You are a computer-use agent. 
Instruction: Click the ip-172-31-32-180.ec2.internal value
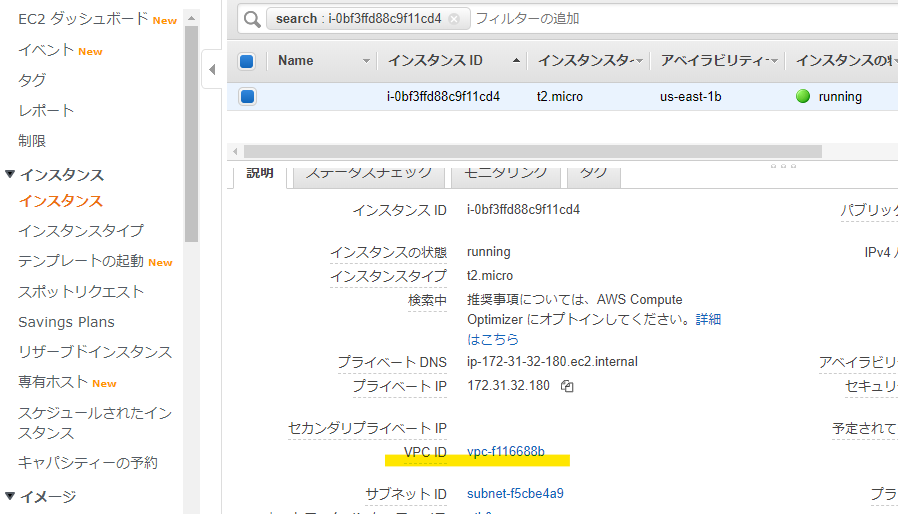tap(552, 362)
